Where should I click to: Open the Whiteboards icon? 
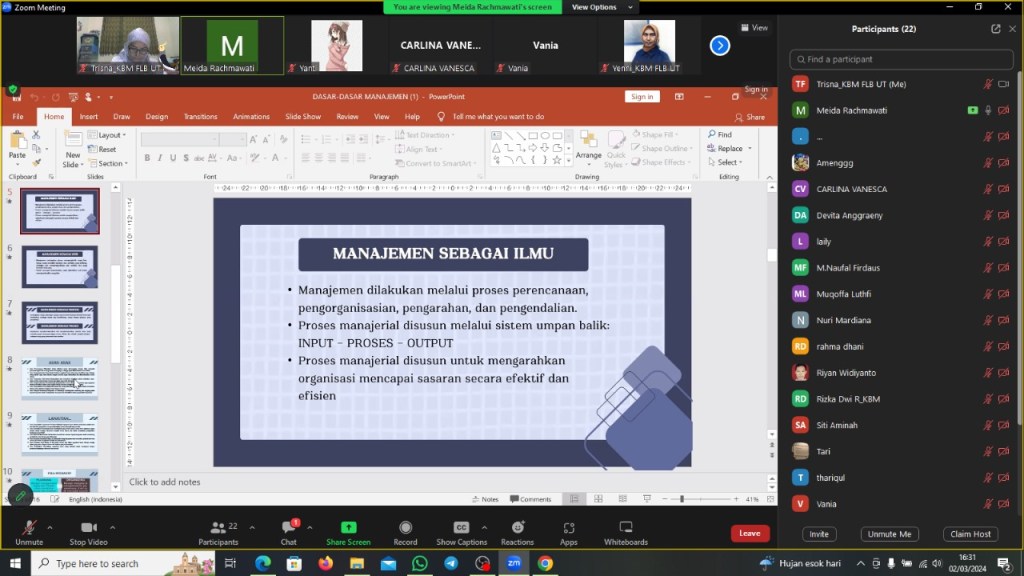coord(625,530)
